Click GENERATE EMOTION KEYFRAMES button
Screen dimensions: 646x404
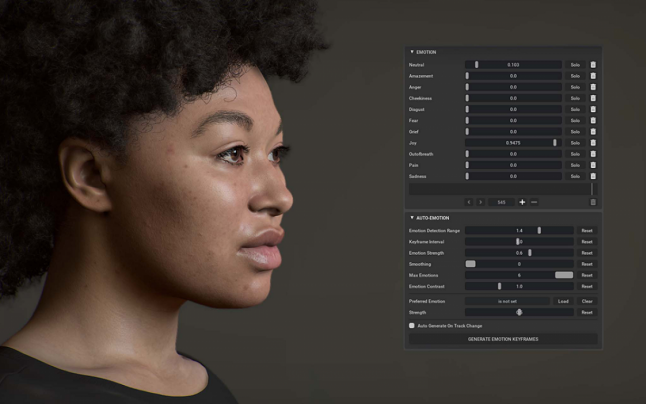point(503,339)
